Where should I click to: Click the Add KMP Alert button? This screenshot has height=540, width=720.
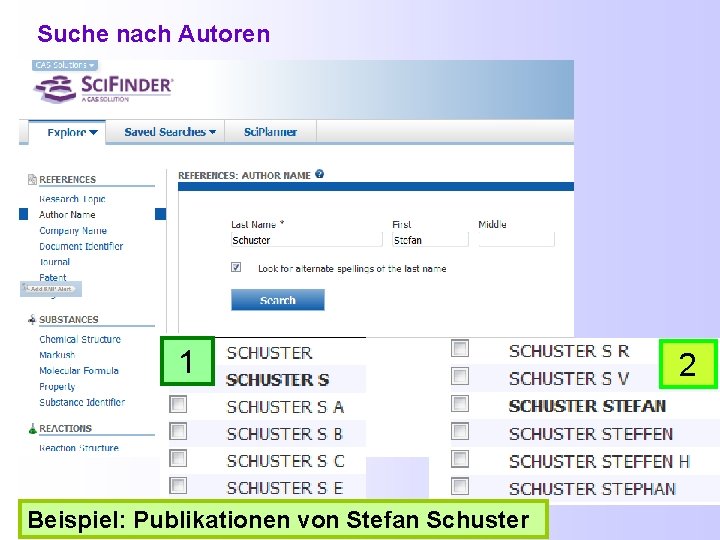point(51,289)
